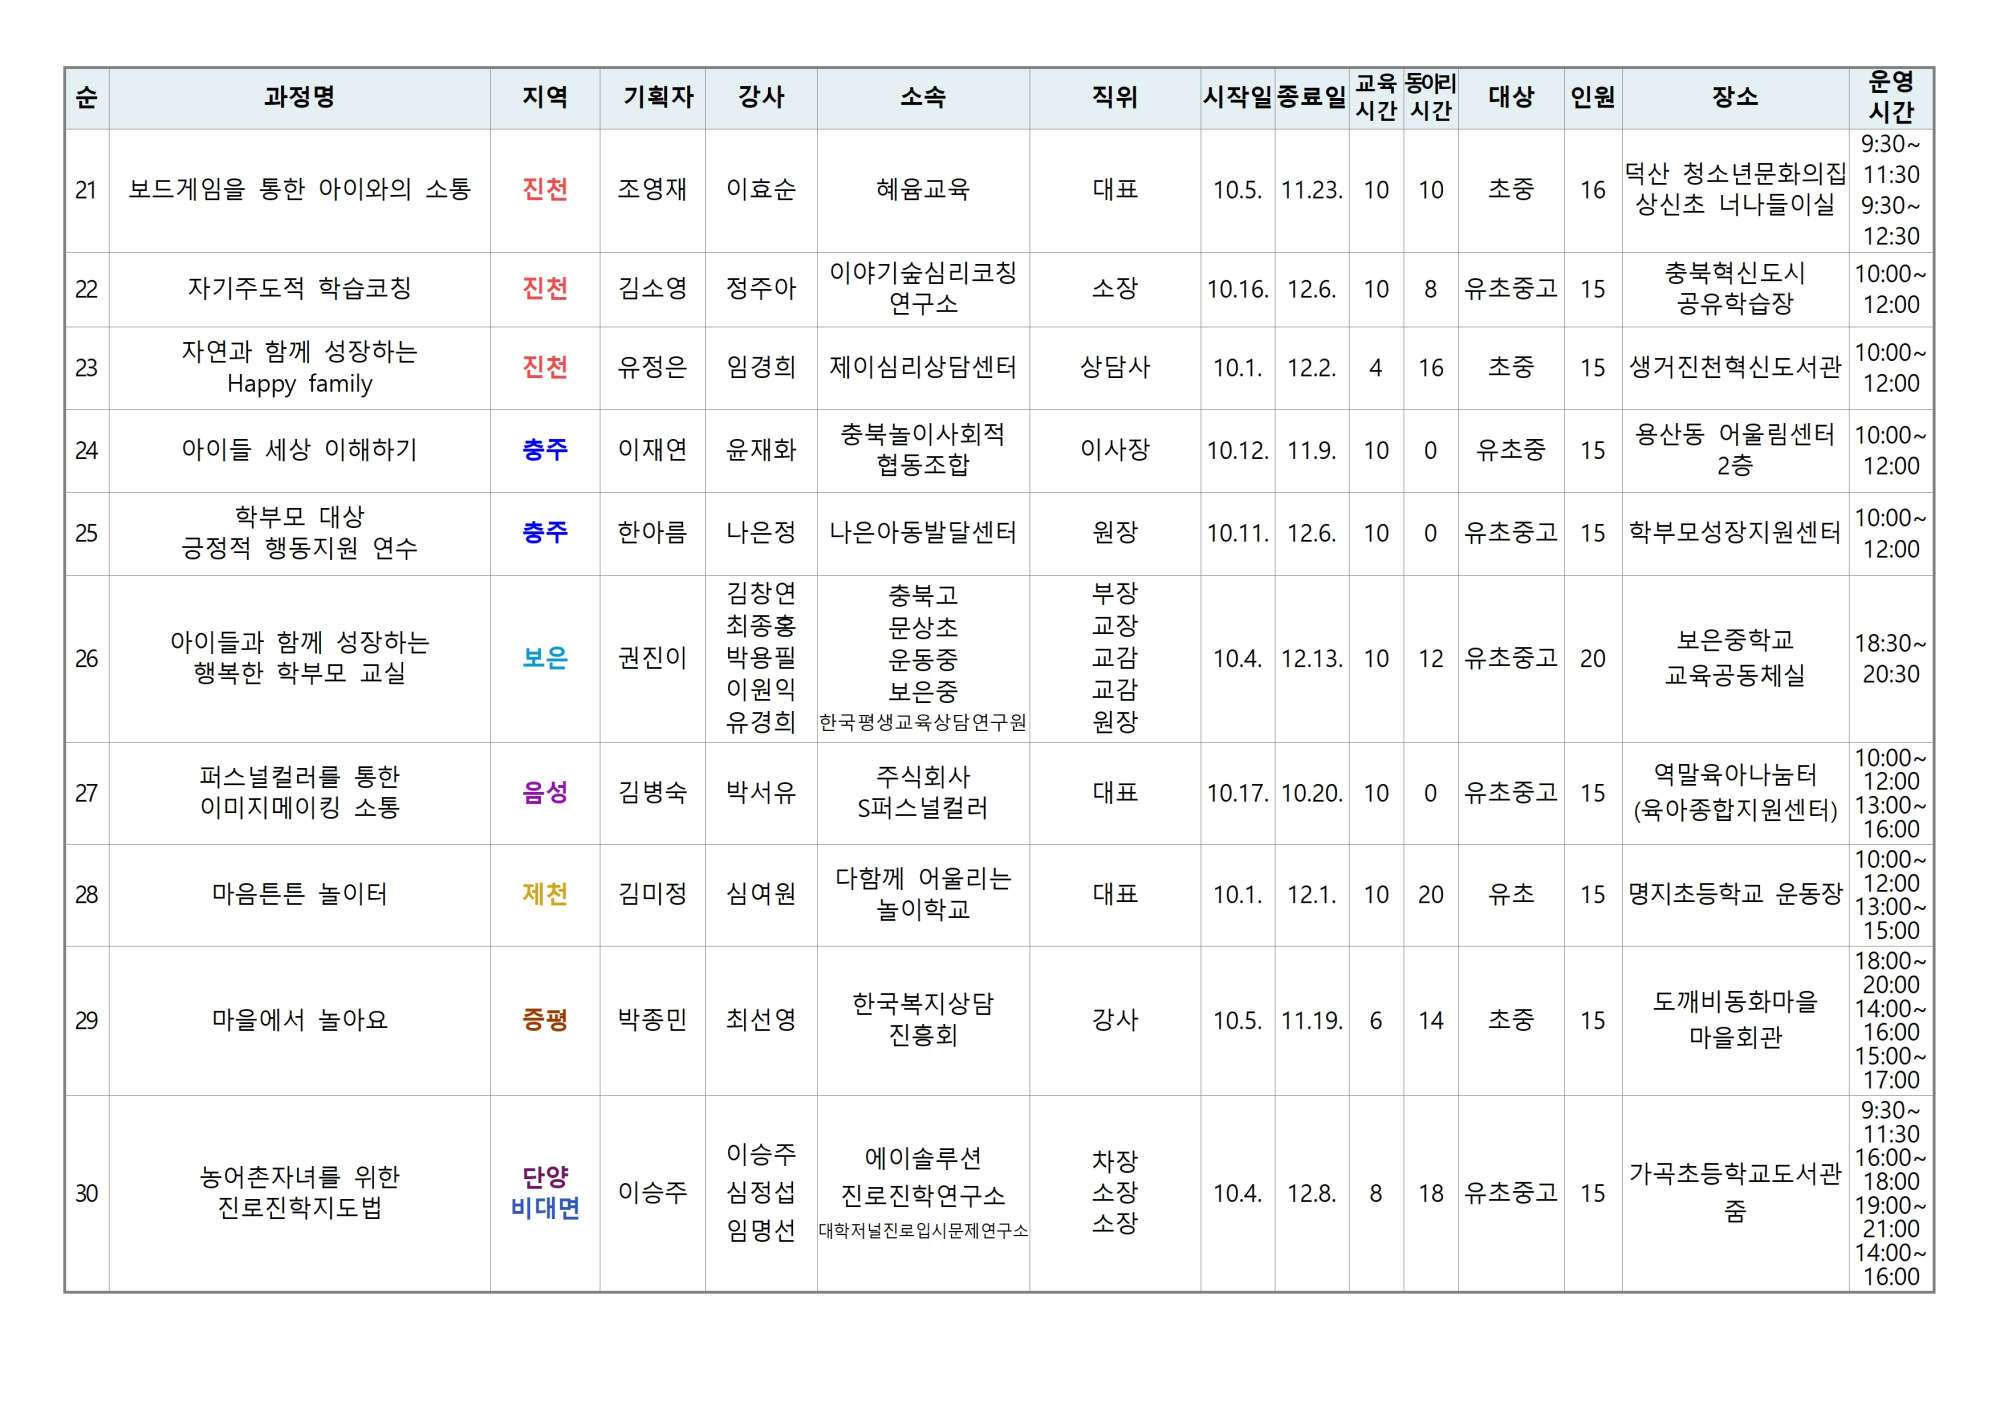This screenshot has width=2000, height=1414.
Task: Click yellow region '제천'
Action: pyautogui.click(x=545, y=894)
